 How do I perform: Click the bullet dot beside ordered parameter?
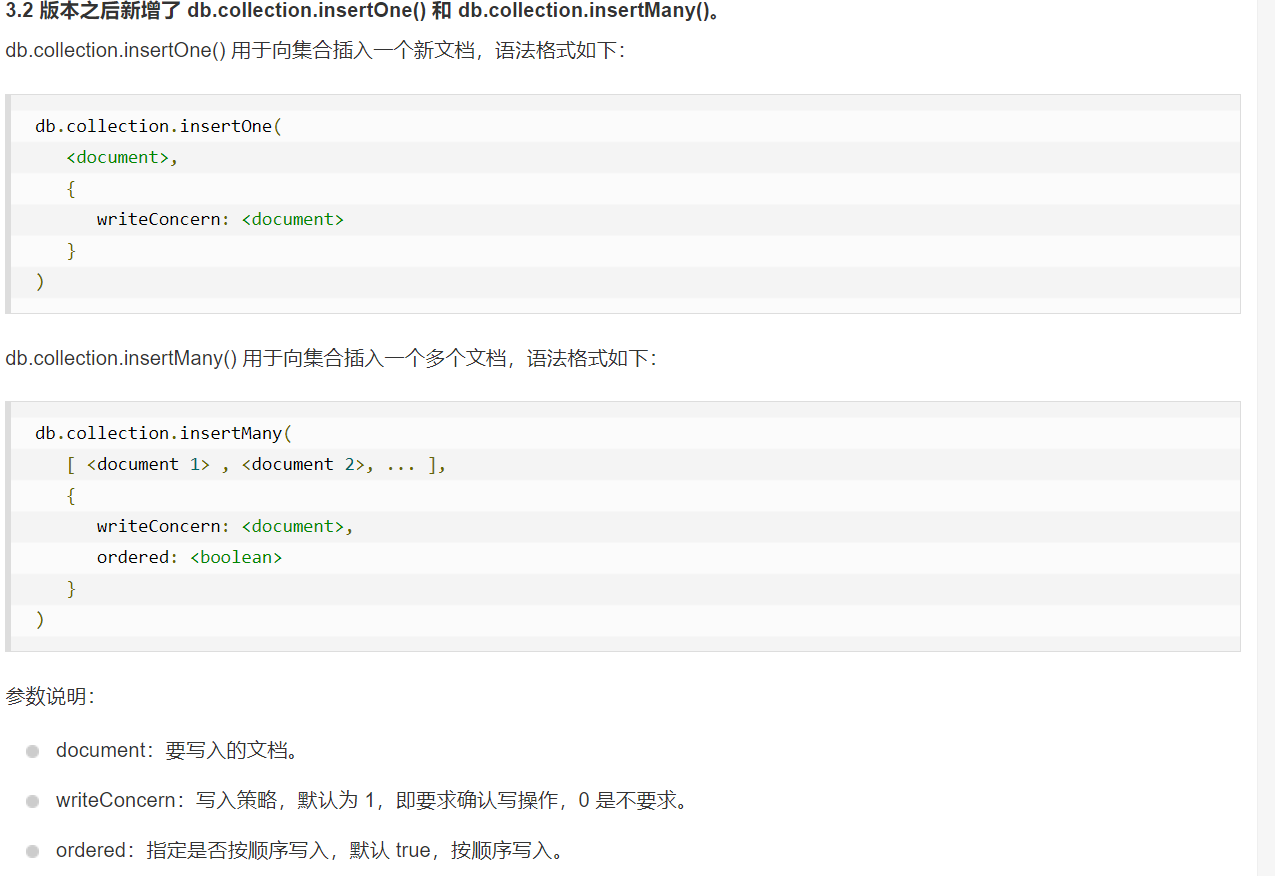(x=33, y=851)
